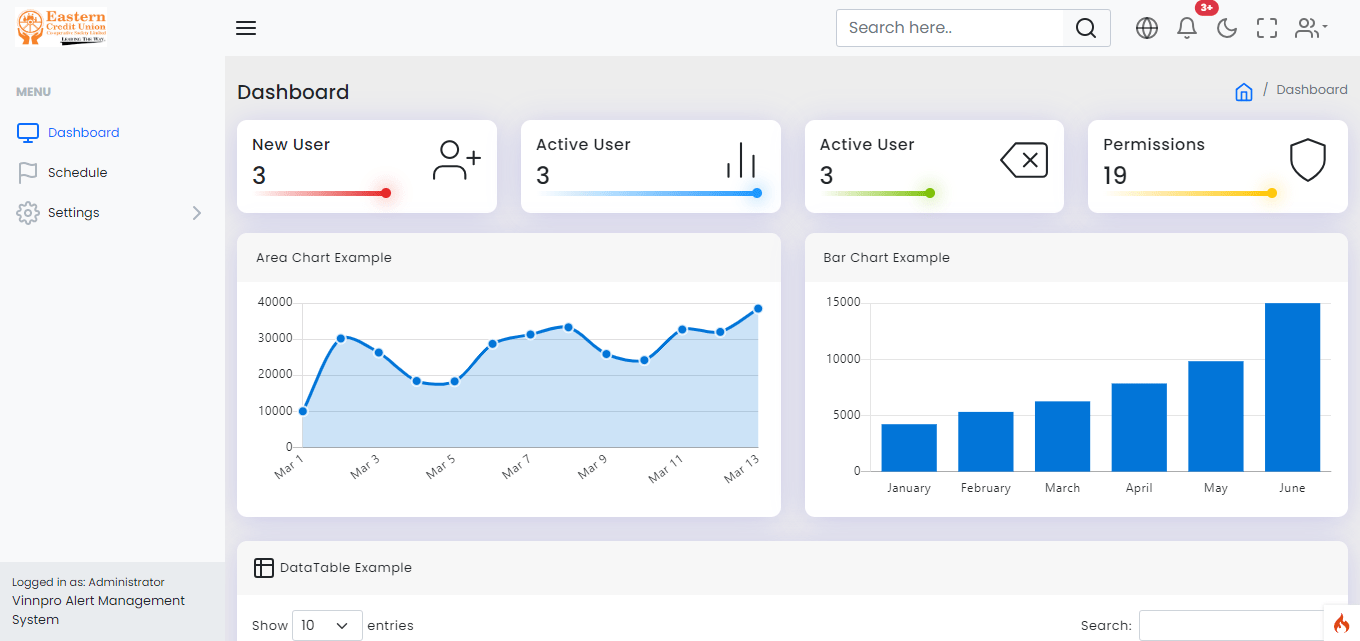The width and height of the screenshot is (1360, 641).
Task: Open Schedule from the sidebar
Action: click(77, 172)
